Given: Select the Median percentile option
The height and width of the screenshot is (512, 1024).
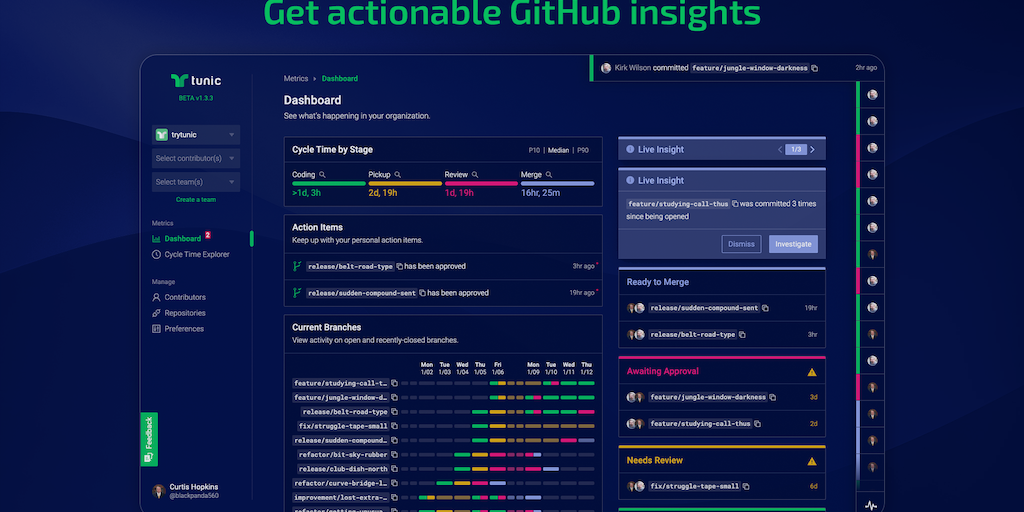Looking at the screenshot, I should 558,150.
